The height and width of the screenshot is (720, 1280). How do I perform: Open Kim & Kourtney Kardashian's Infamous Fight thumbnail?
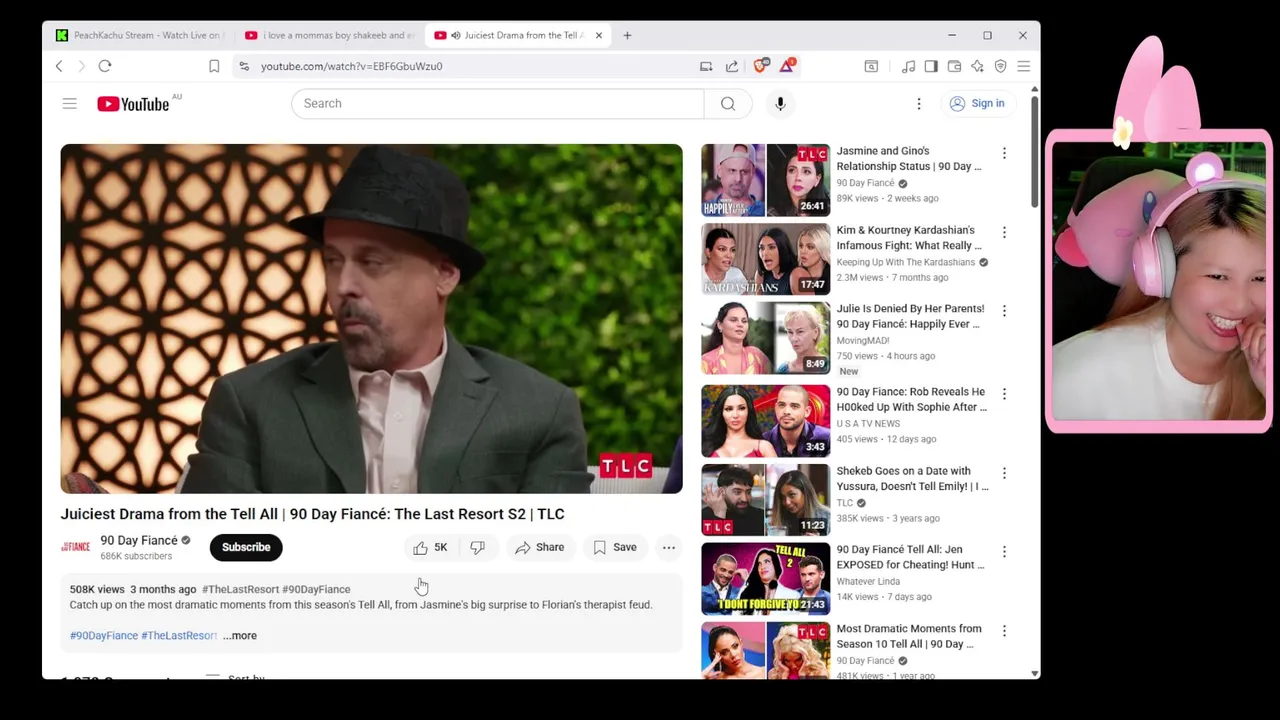tap(765, 259)
